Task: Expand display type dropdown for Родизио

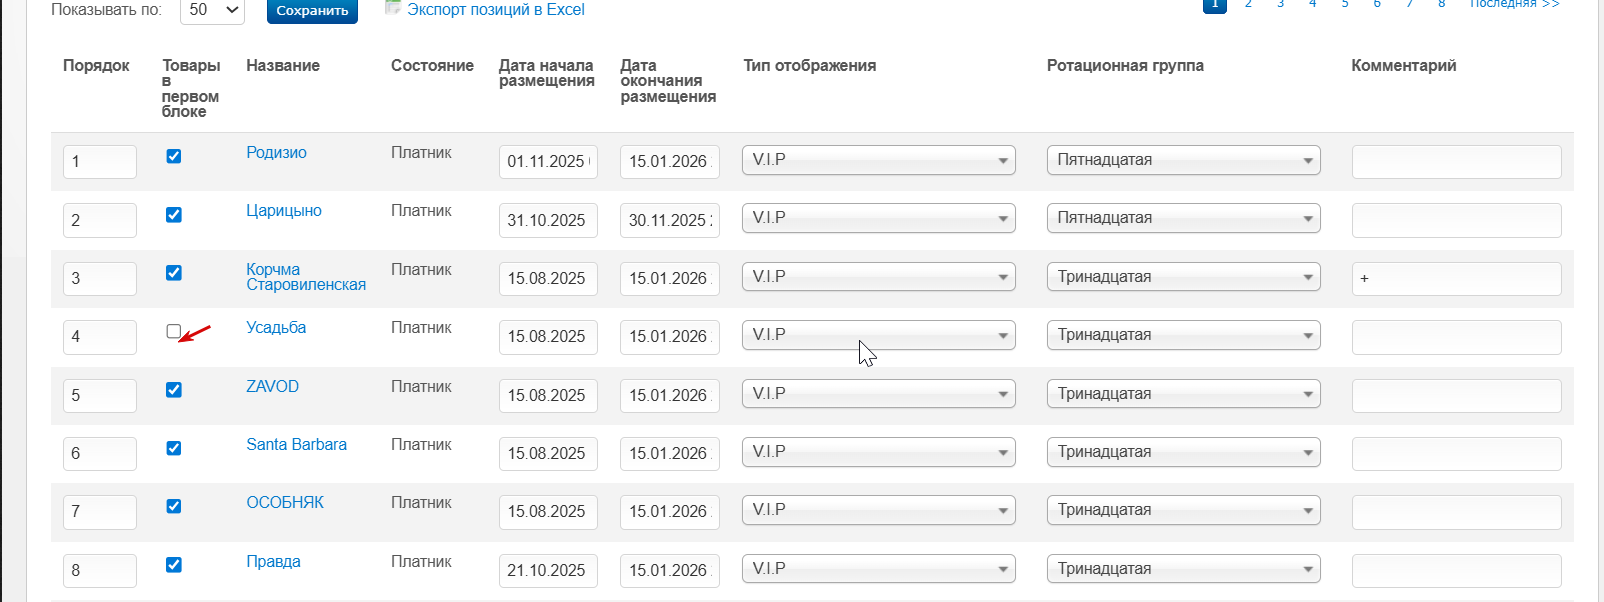Action: pyautogui.click(x=878, y=160)
